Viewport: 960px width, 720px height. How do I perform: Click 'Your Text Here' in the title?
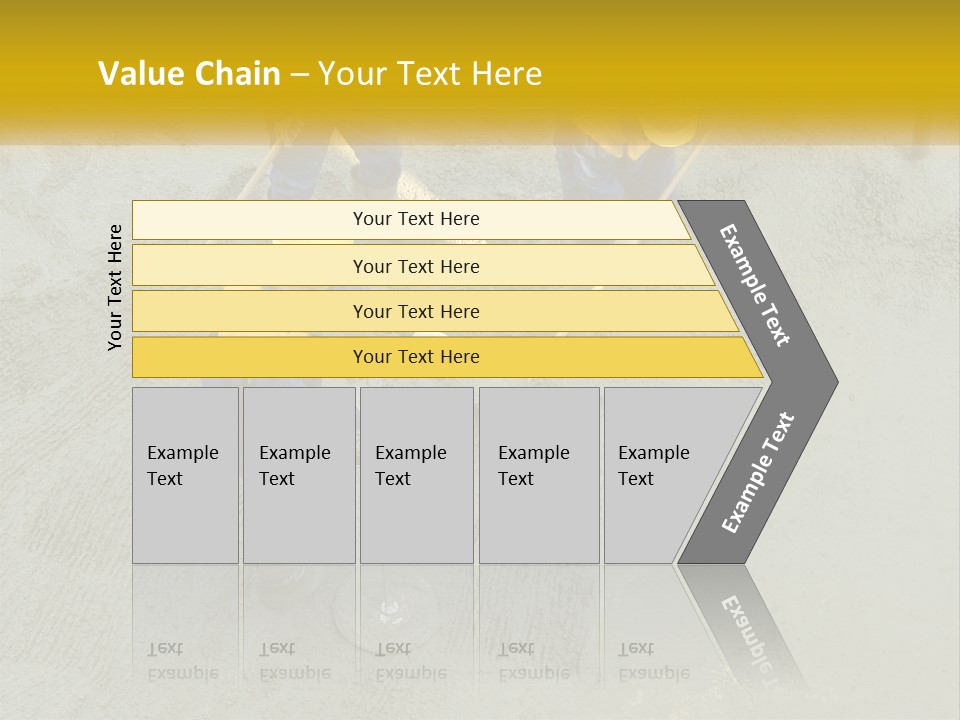click(x=430, y=74)
